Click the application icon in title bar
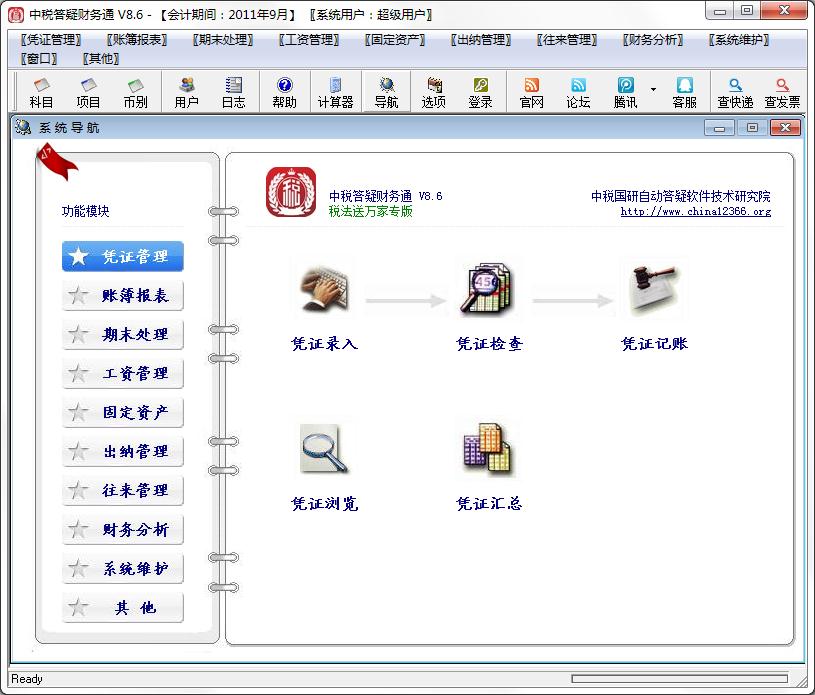Image resolution: width=815 pixels, height=695 pixels. pos(16,15)
